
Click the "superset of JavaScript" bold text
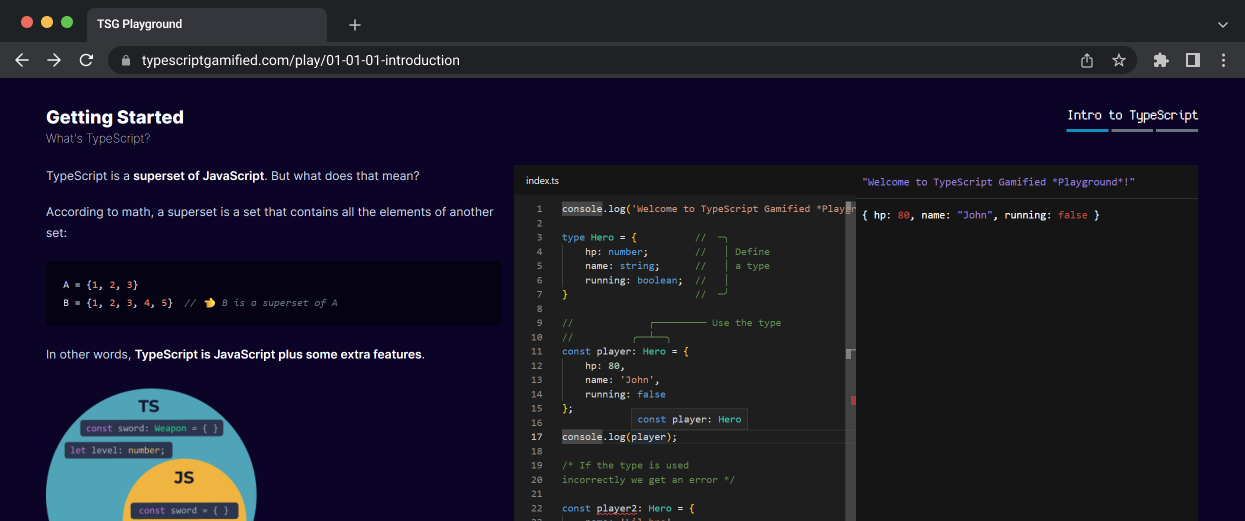pyautogui.click(x=199, y=176)
